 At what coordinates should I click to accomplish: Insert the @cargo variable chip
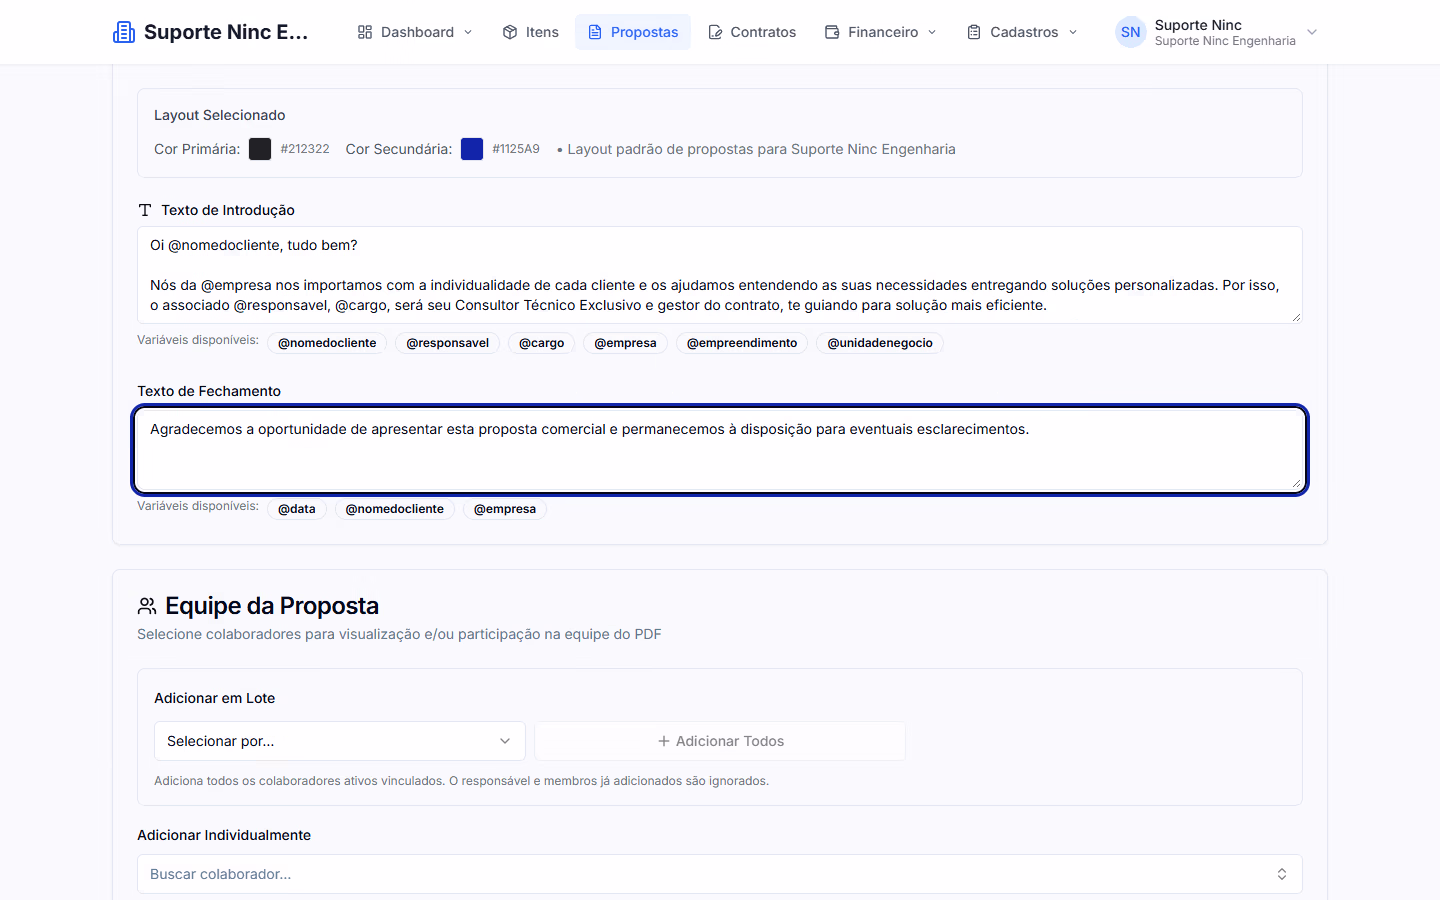pyautogui.click(x=542, y=343)
